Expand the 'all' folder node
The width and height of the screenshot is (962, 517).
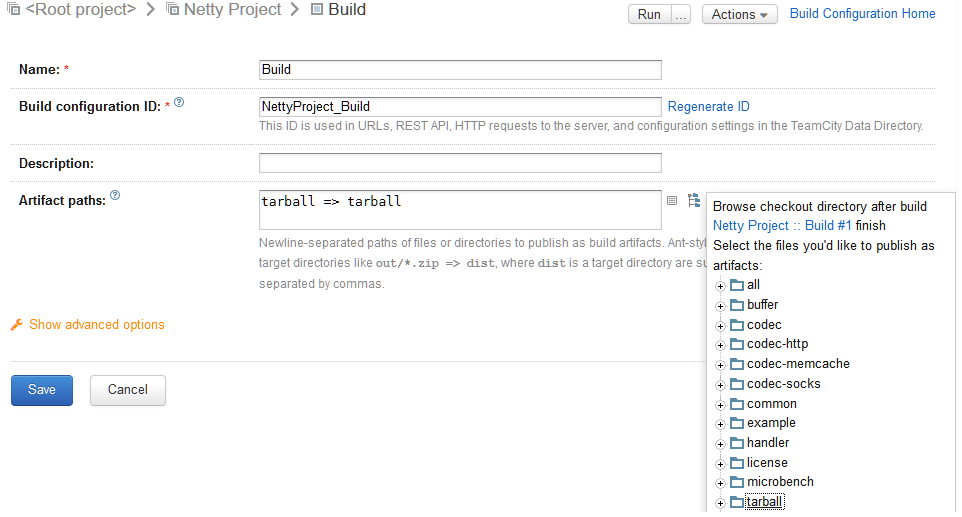tap(720, 286)
